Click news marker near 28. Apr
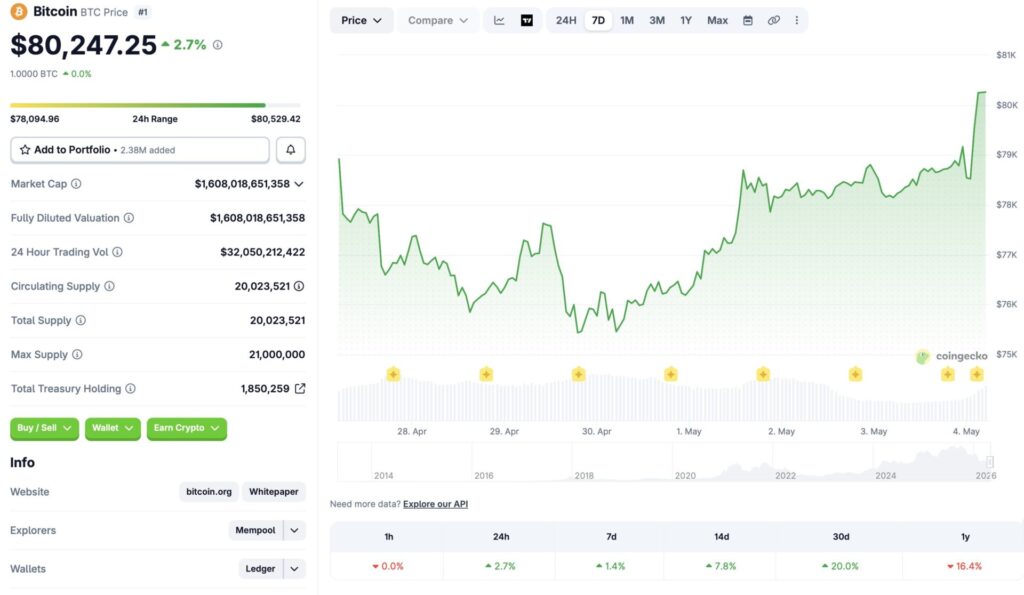The width and height of the screenshot is (1024, 595). [x=393, y=374]
